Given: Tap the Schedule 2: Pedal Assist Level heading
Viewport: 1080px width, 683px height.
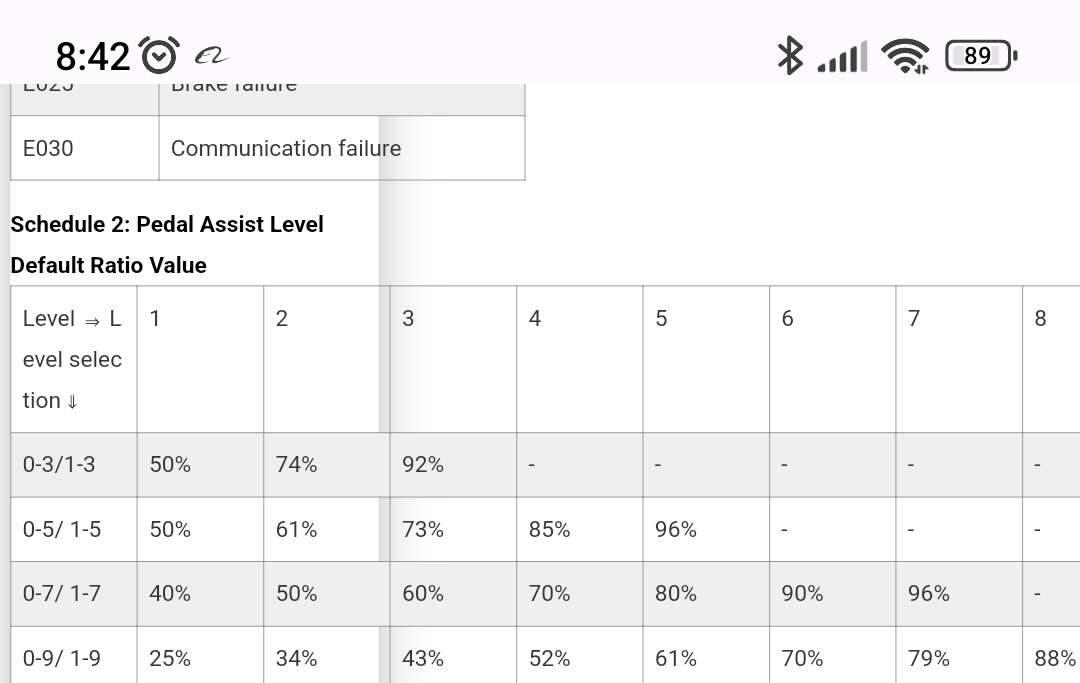Looking at the screenshot, I should click(x=167, y=224).
